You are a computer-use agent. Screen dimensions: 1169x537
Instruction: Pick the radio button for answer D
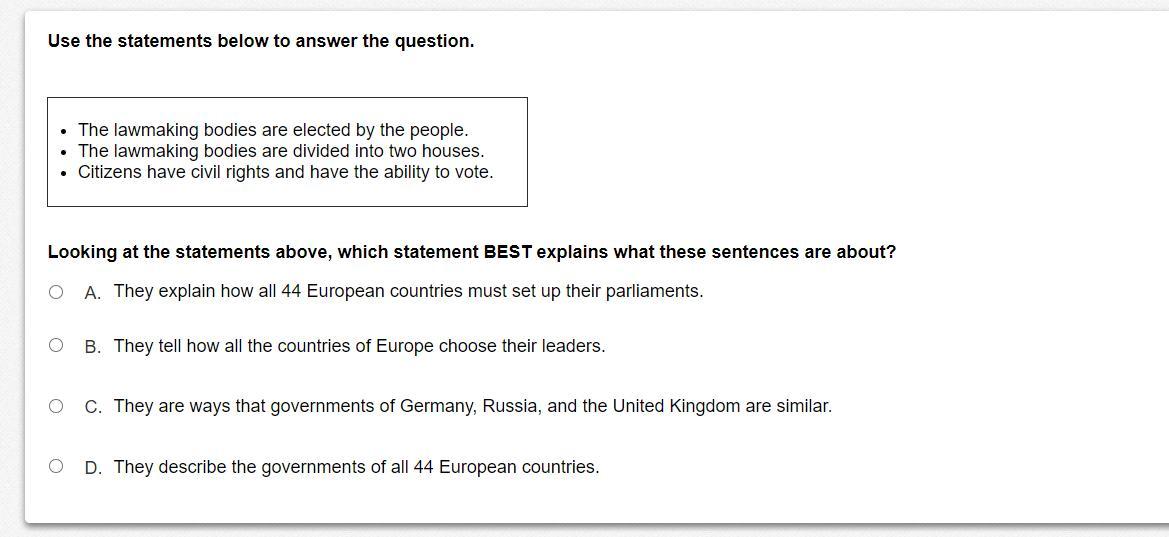click(x=56, y=466)
